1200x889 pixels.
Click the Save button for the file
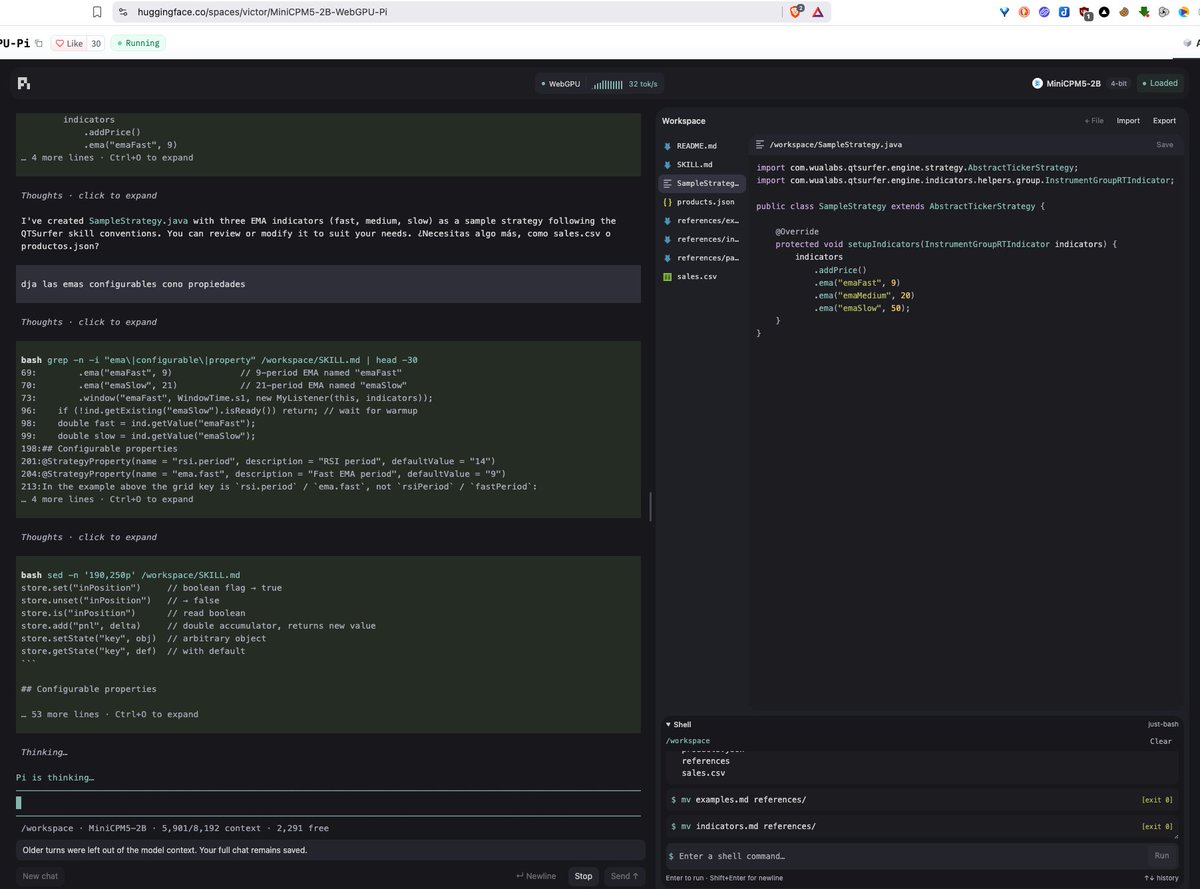click(x=1165, y=145)
